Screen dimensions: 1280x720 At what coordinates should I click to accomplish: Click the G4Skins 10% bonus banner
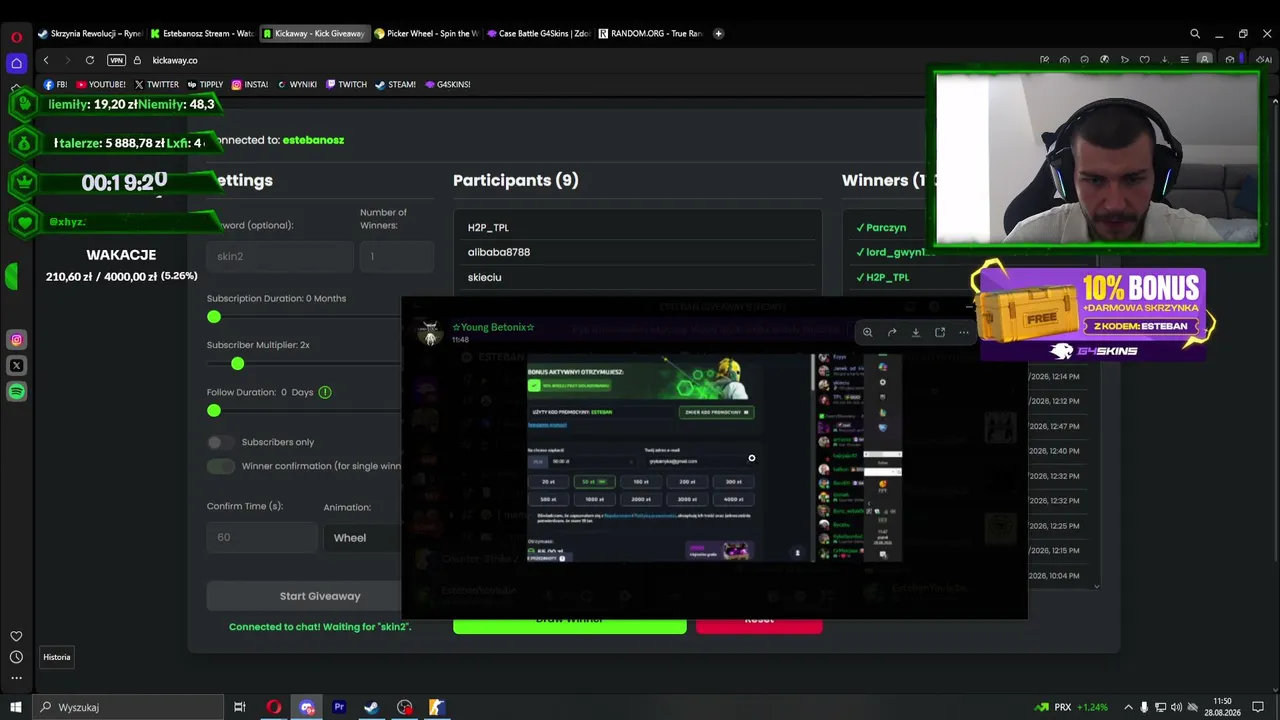(1094, 312)
